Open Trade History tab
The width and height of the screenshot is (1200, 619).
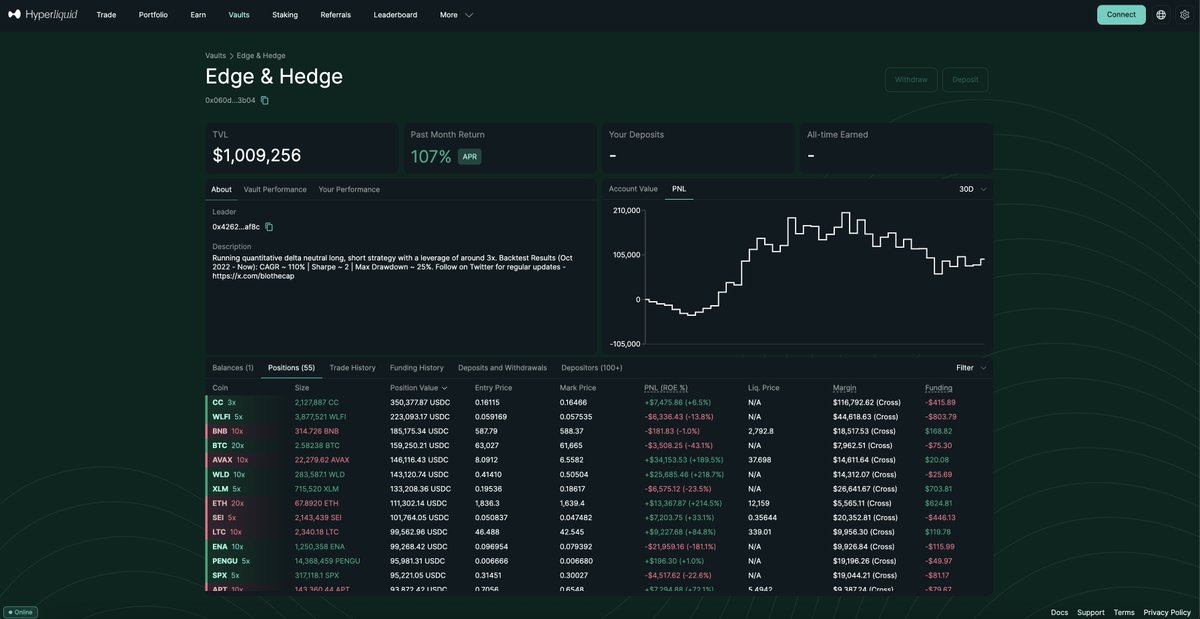coord(352,368)
